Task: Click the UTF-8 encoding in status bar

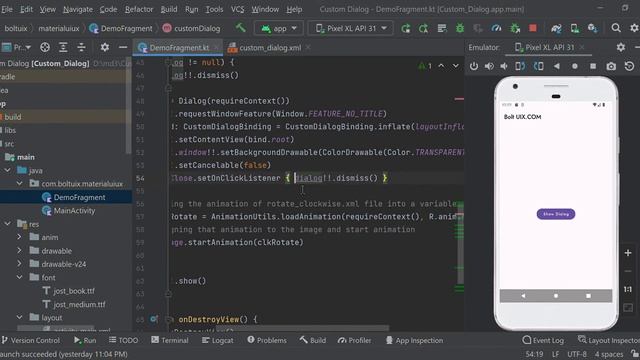Action: click(x=577, y=354)
